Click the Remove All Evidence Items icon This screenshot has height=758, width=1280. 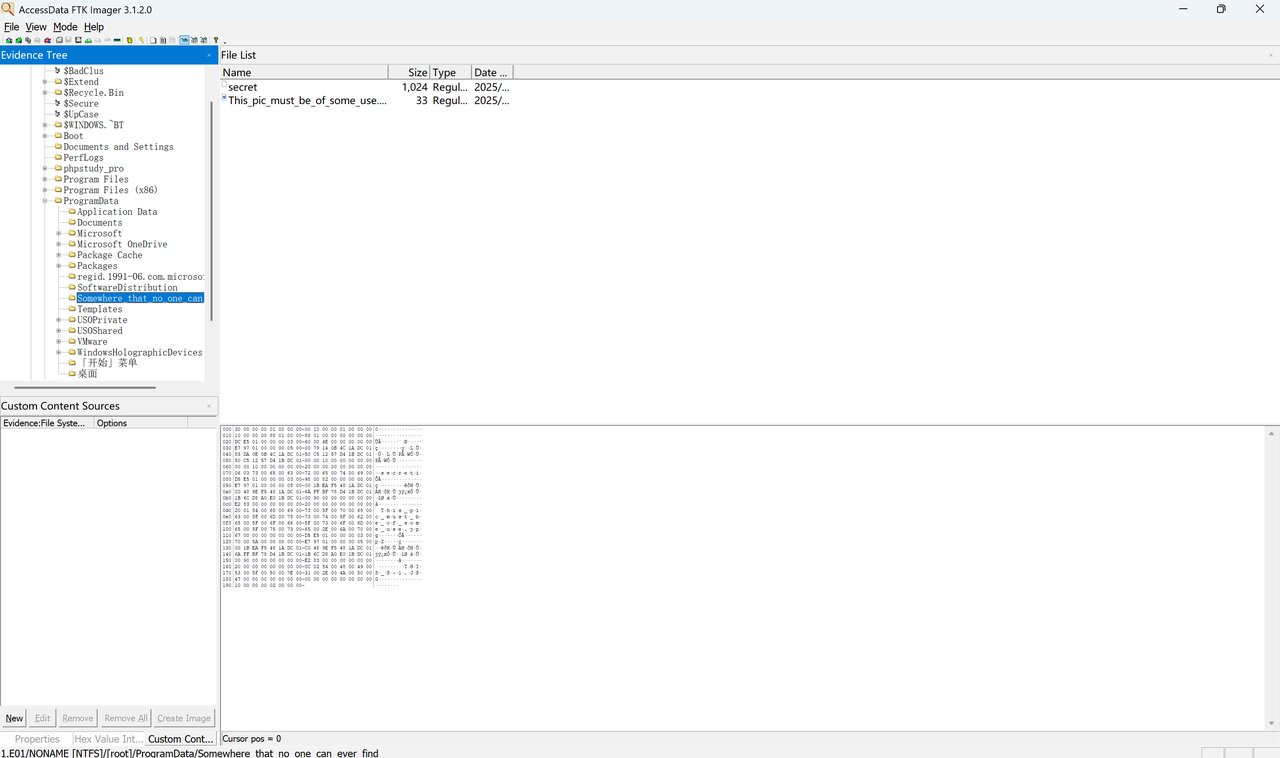click(47, 40)
